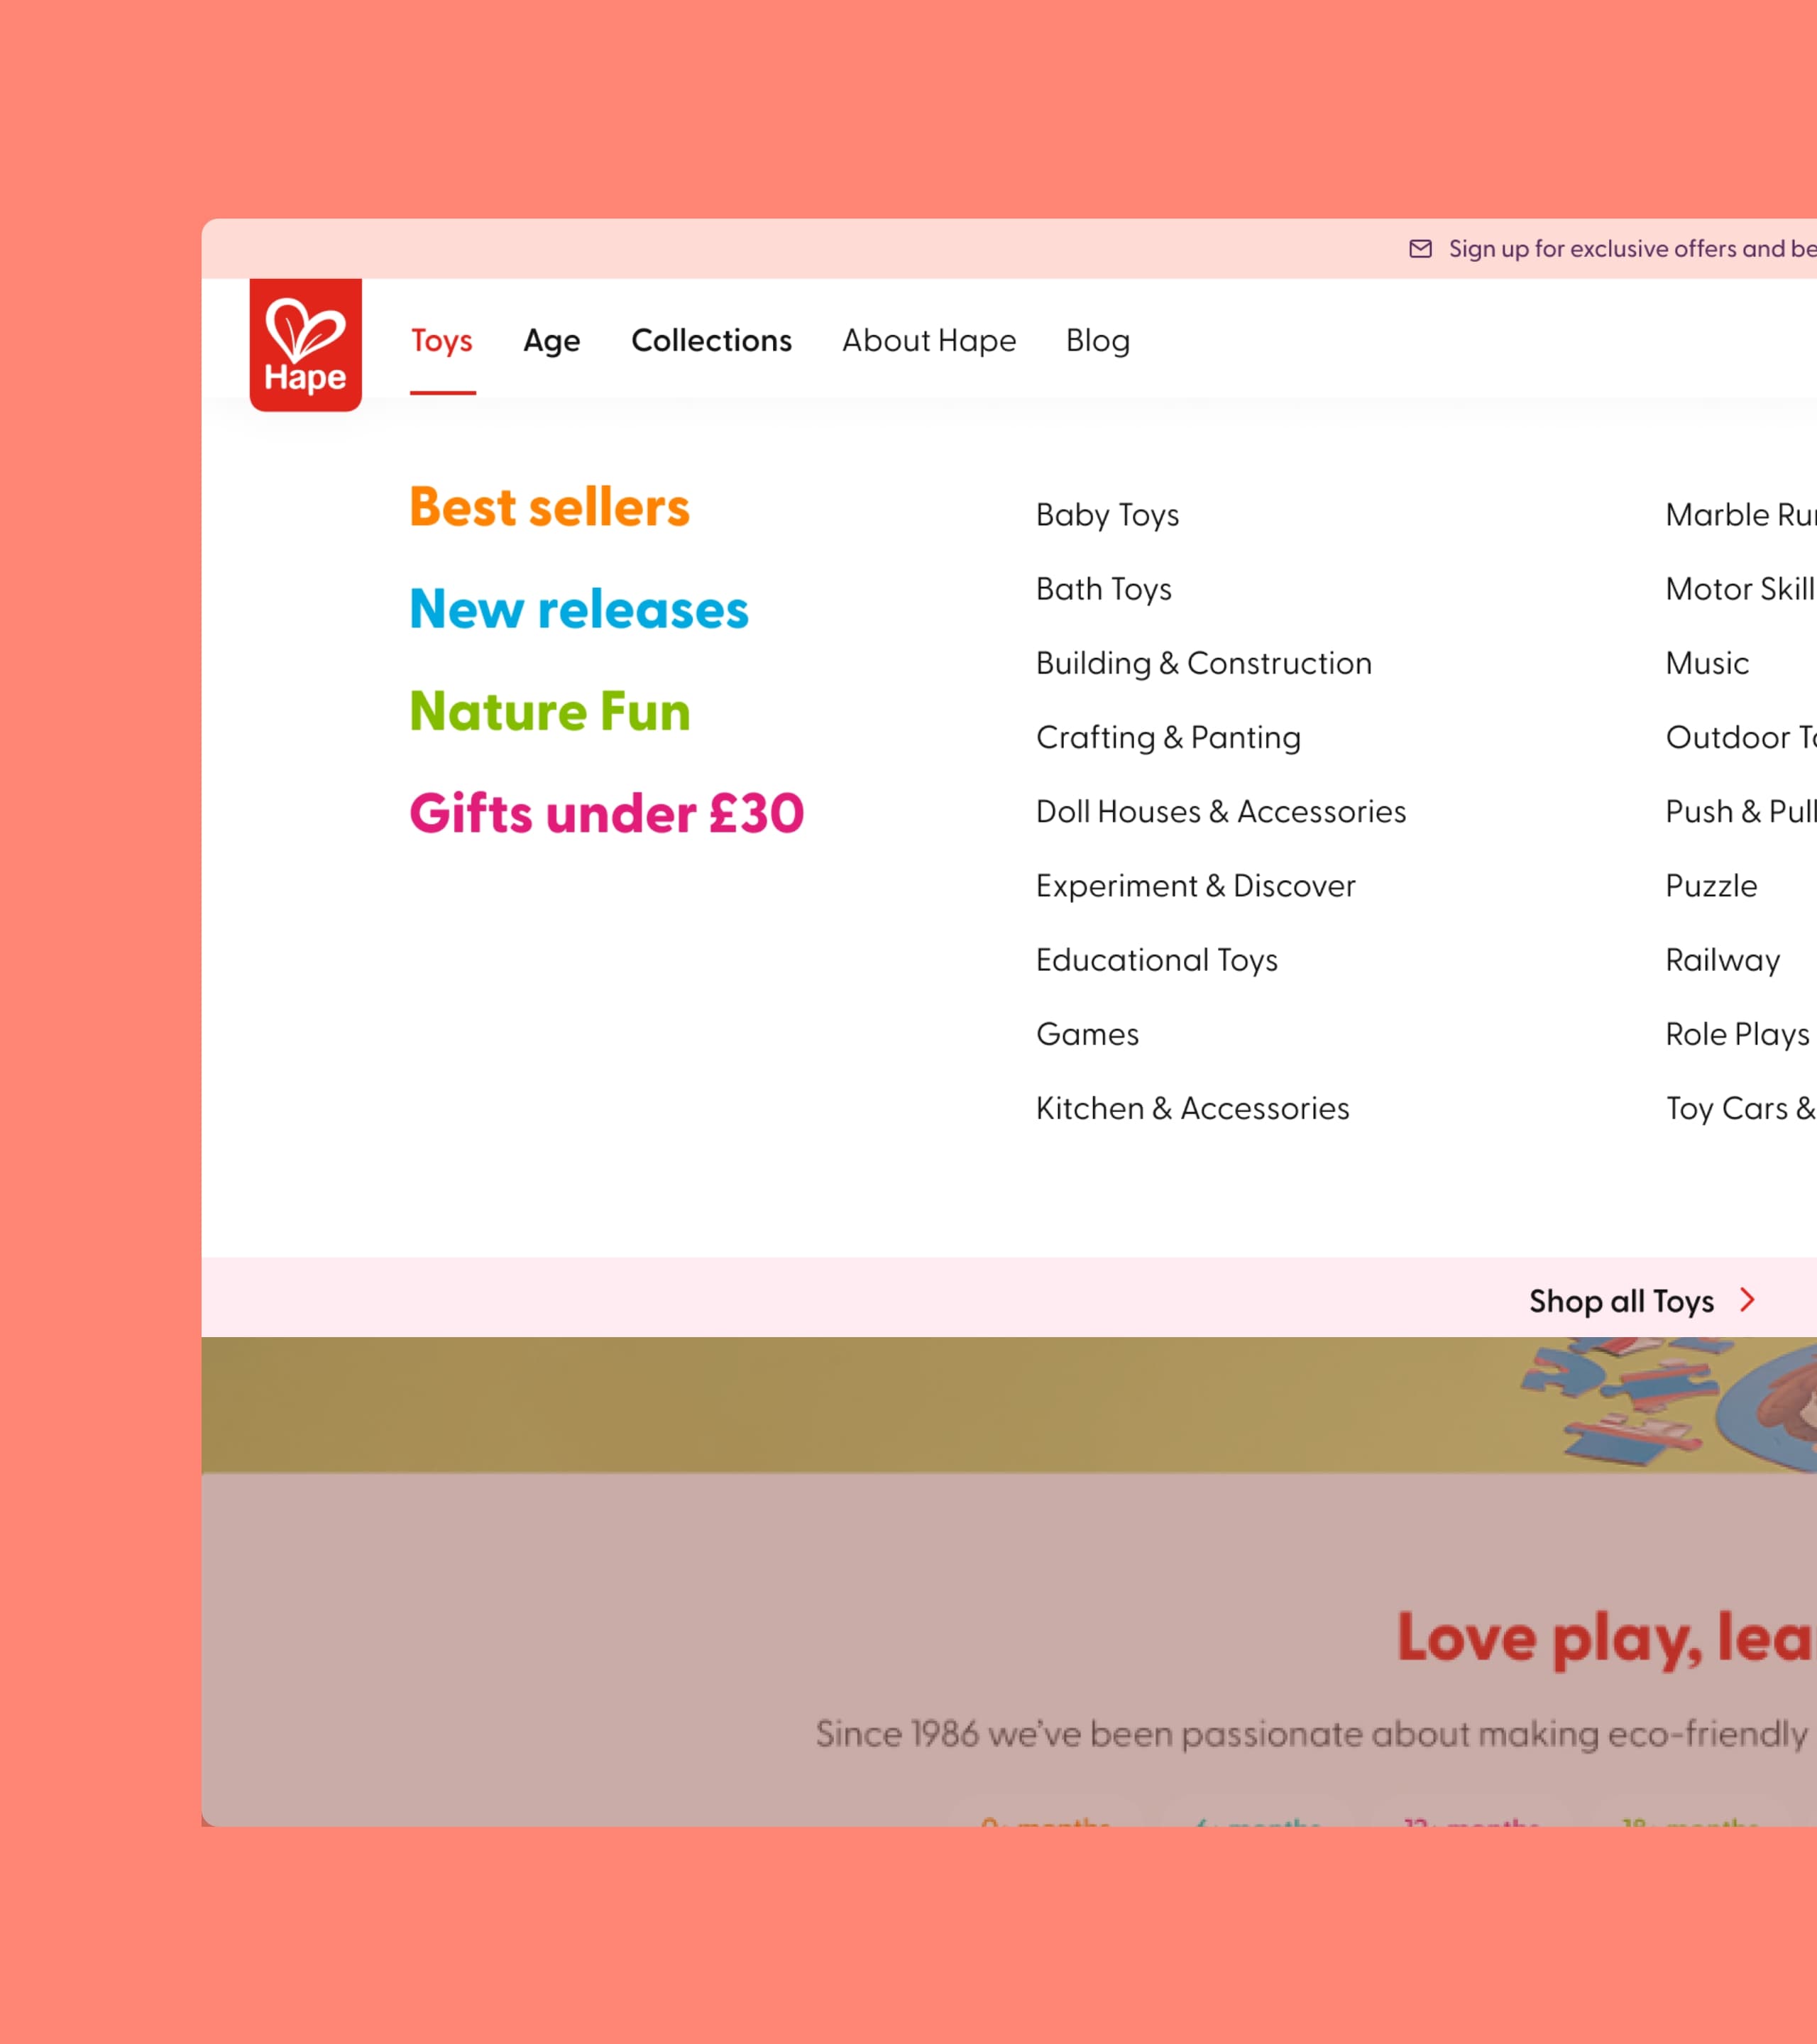Click the envelope icon in the signup banner
The image size is (1817, 2044).
(x=1422, y=249)
